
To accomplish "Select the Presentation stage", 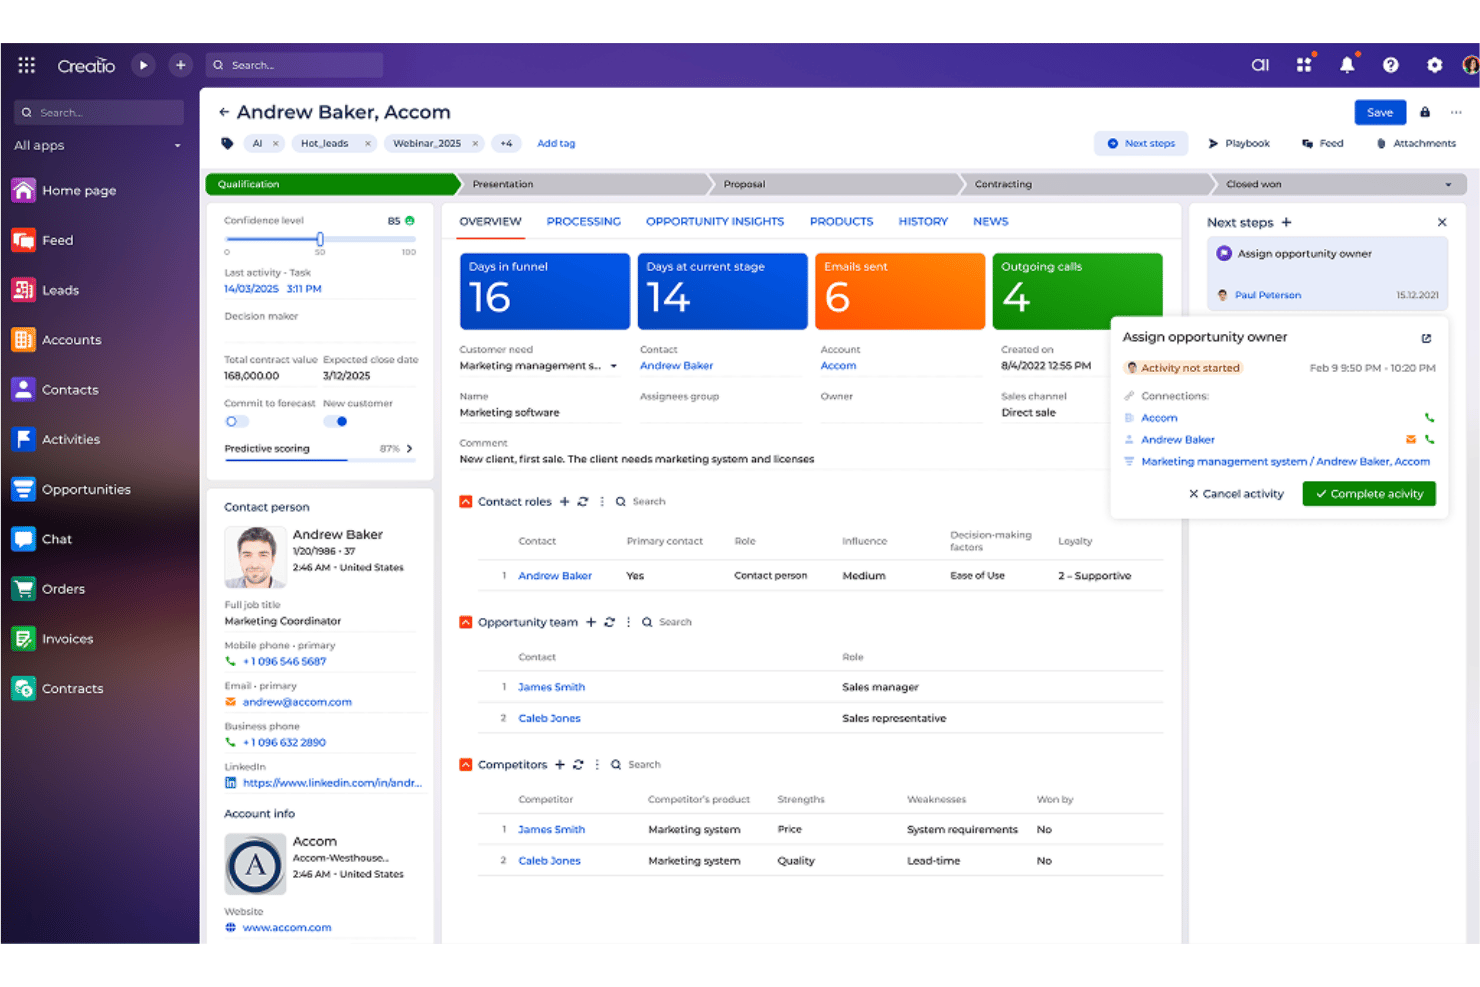I will tap(587, 185).
